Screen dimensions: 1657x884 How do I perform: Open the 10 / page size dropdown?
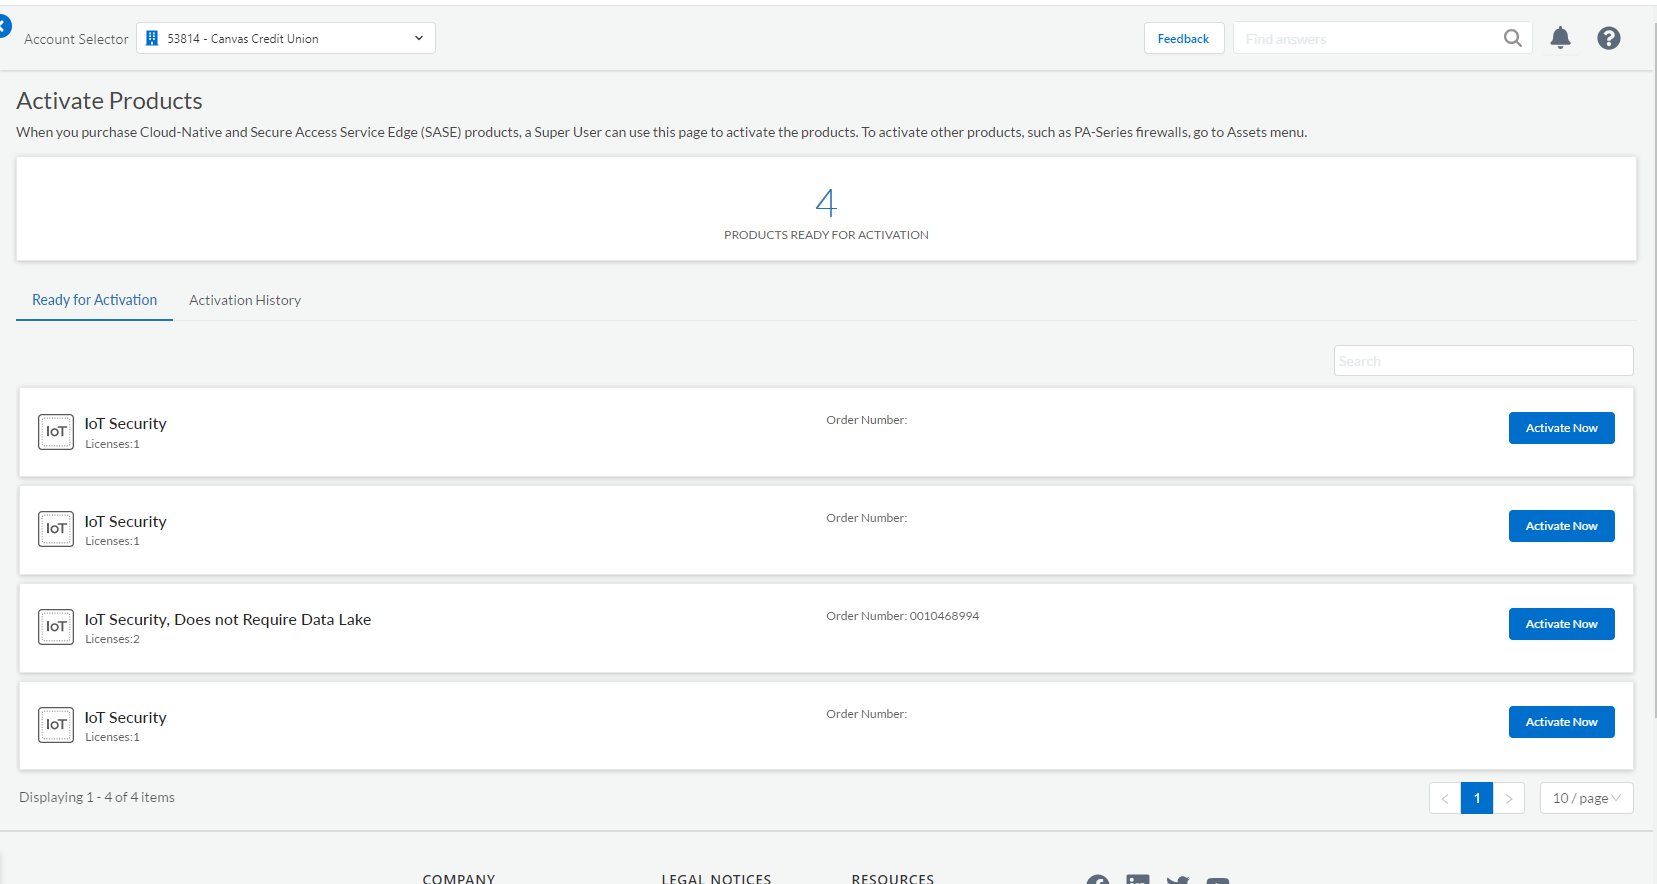tap(1586, 798)
